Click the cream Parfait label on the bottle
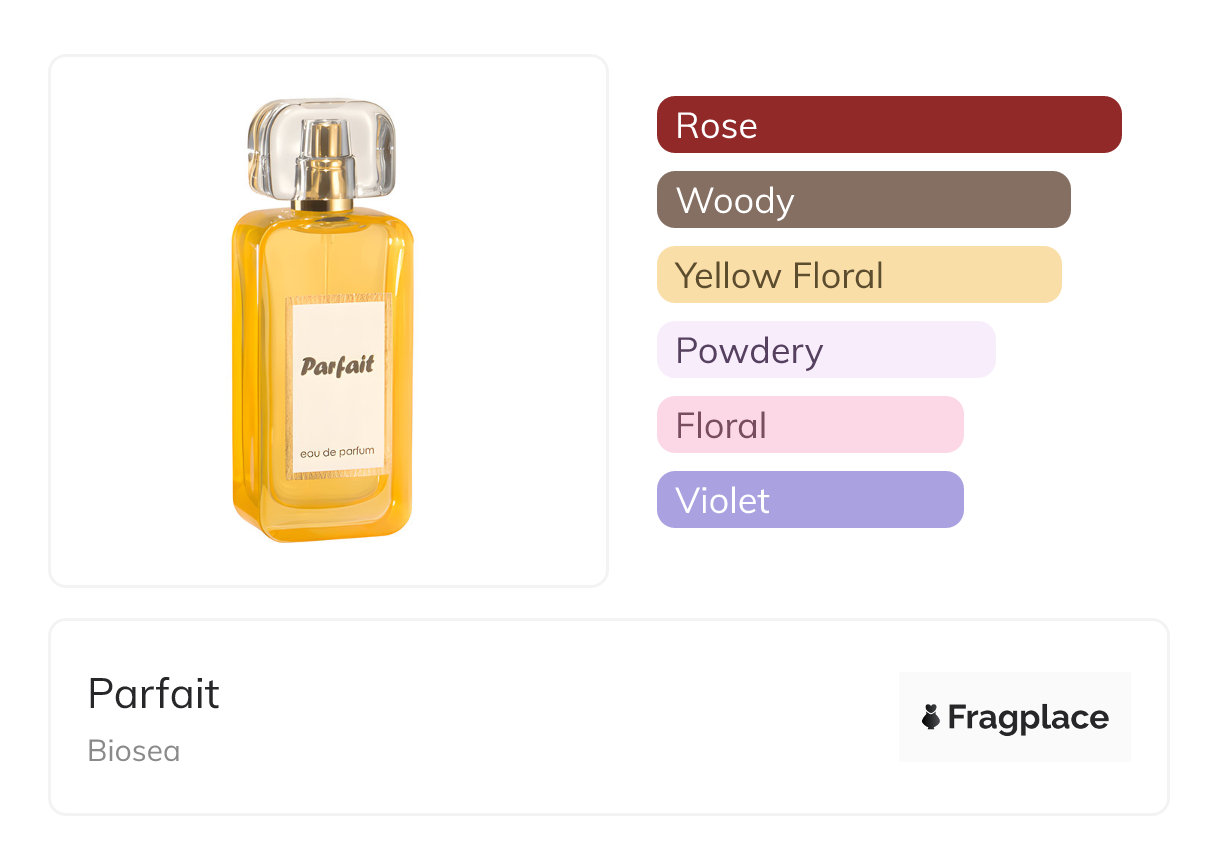 pos(337,385)
